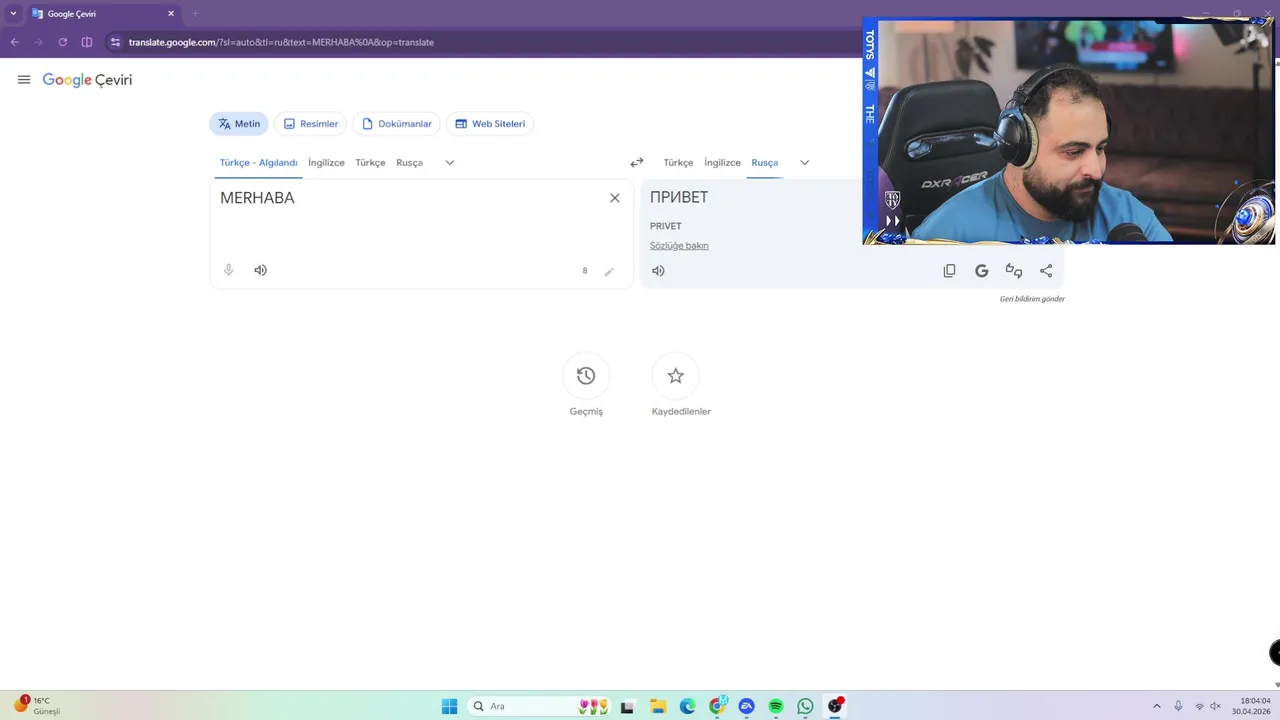Viewport: 1280px width, 720px height.
Task: Start voice input with the microphone icon
Action: click(x=229, y=270)
